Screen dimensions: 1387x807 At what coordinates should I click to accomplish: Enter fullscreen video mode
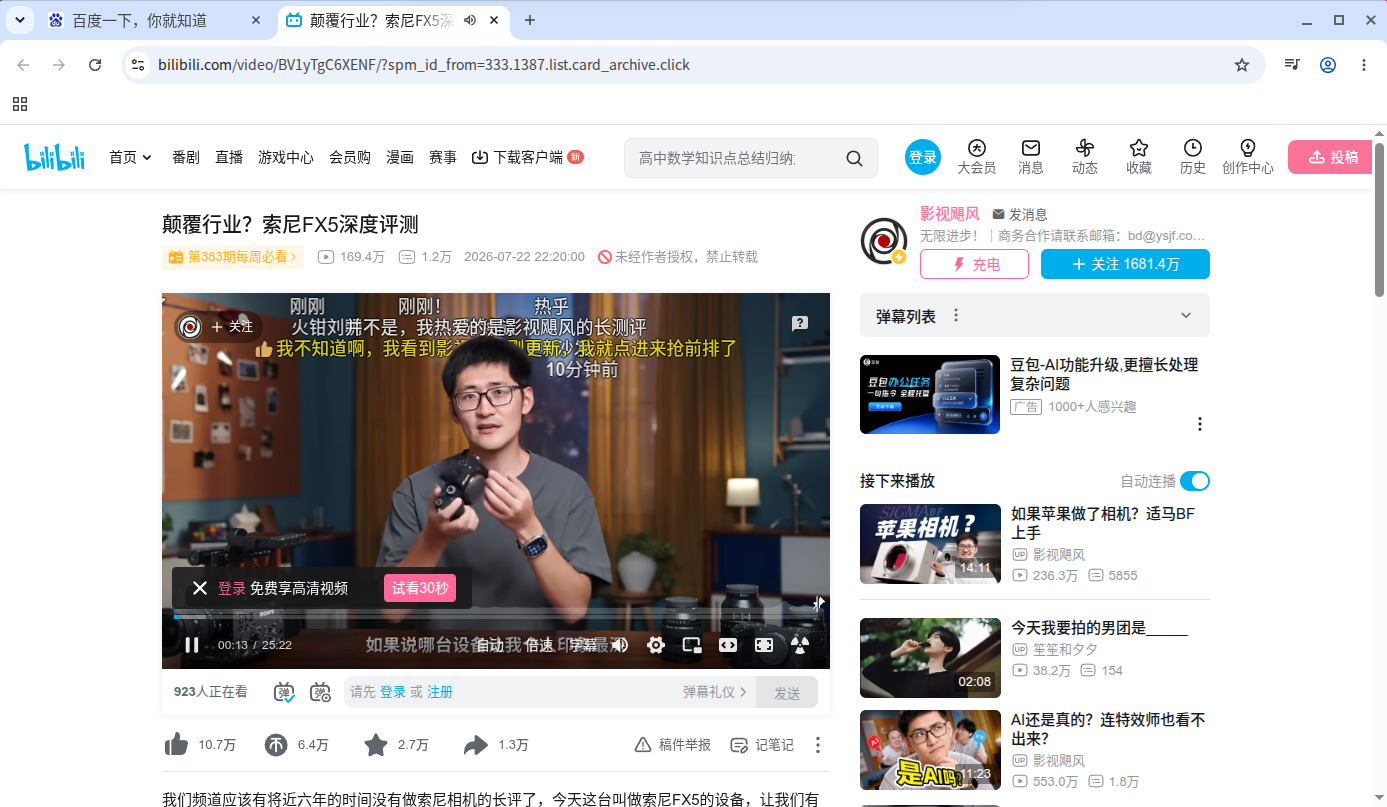pyautogui.click(x=764, y=645)
